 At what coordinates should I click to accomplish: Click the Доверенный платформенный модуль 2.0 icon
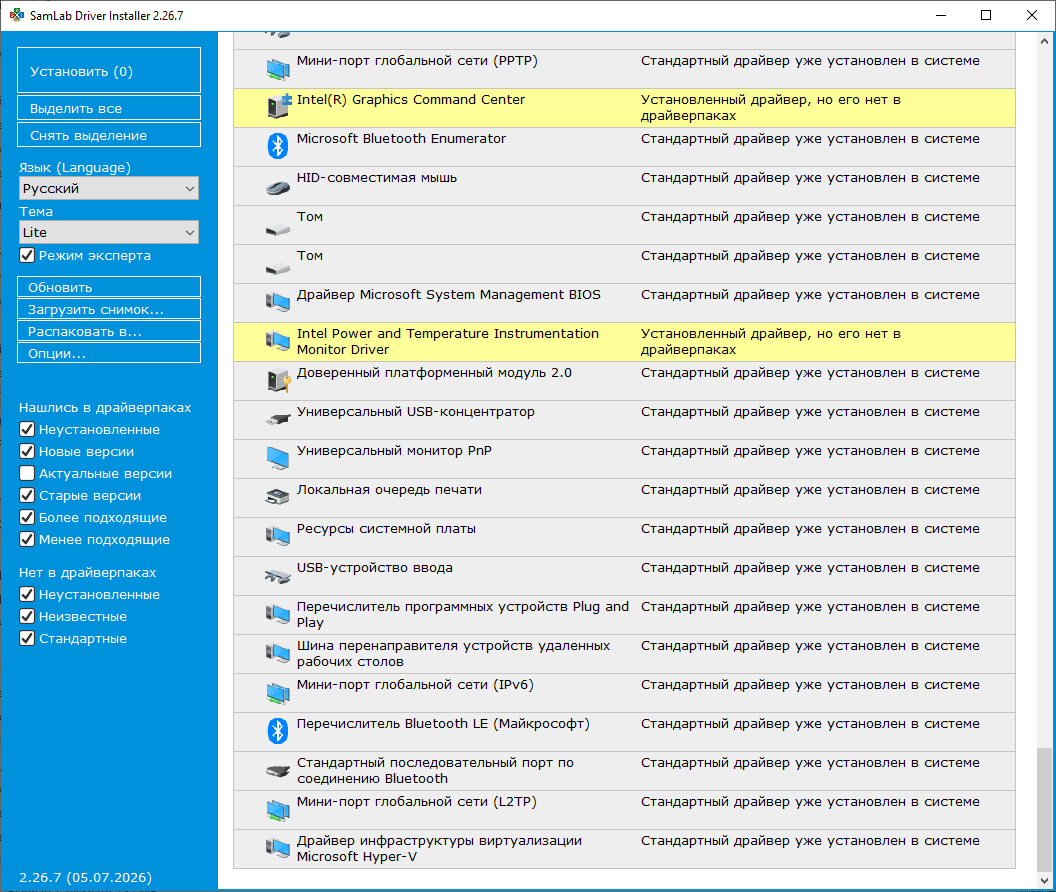(277, 381)
